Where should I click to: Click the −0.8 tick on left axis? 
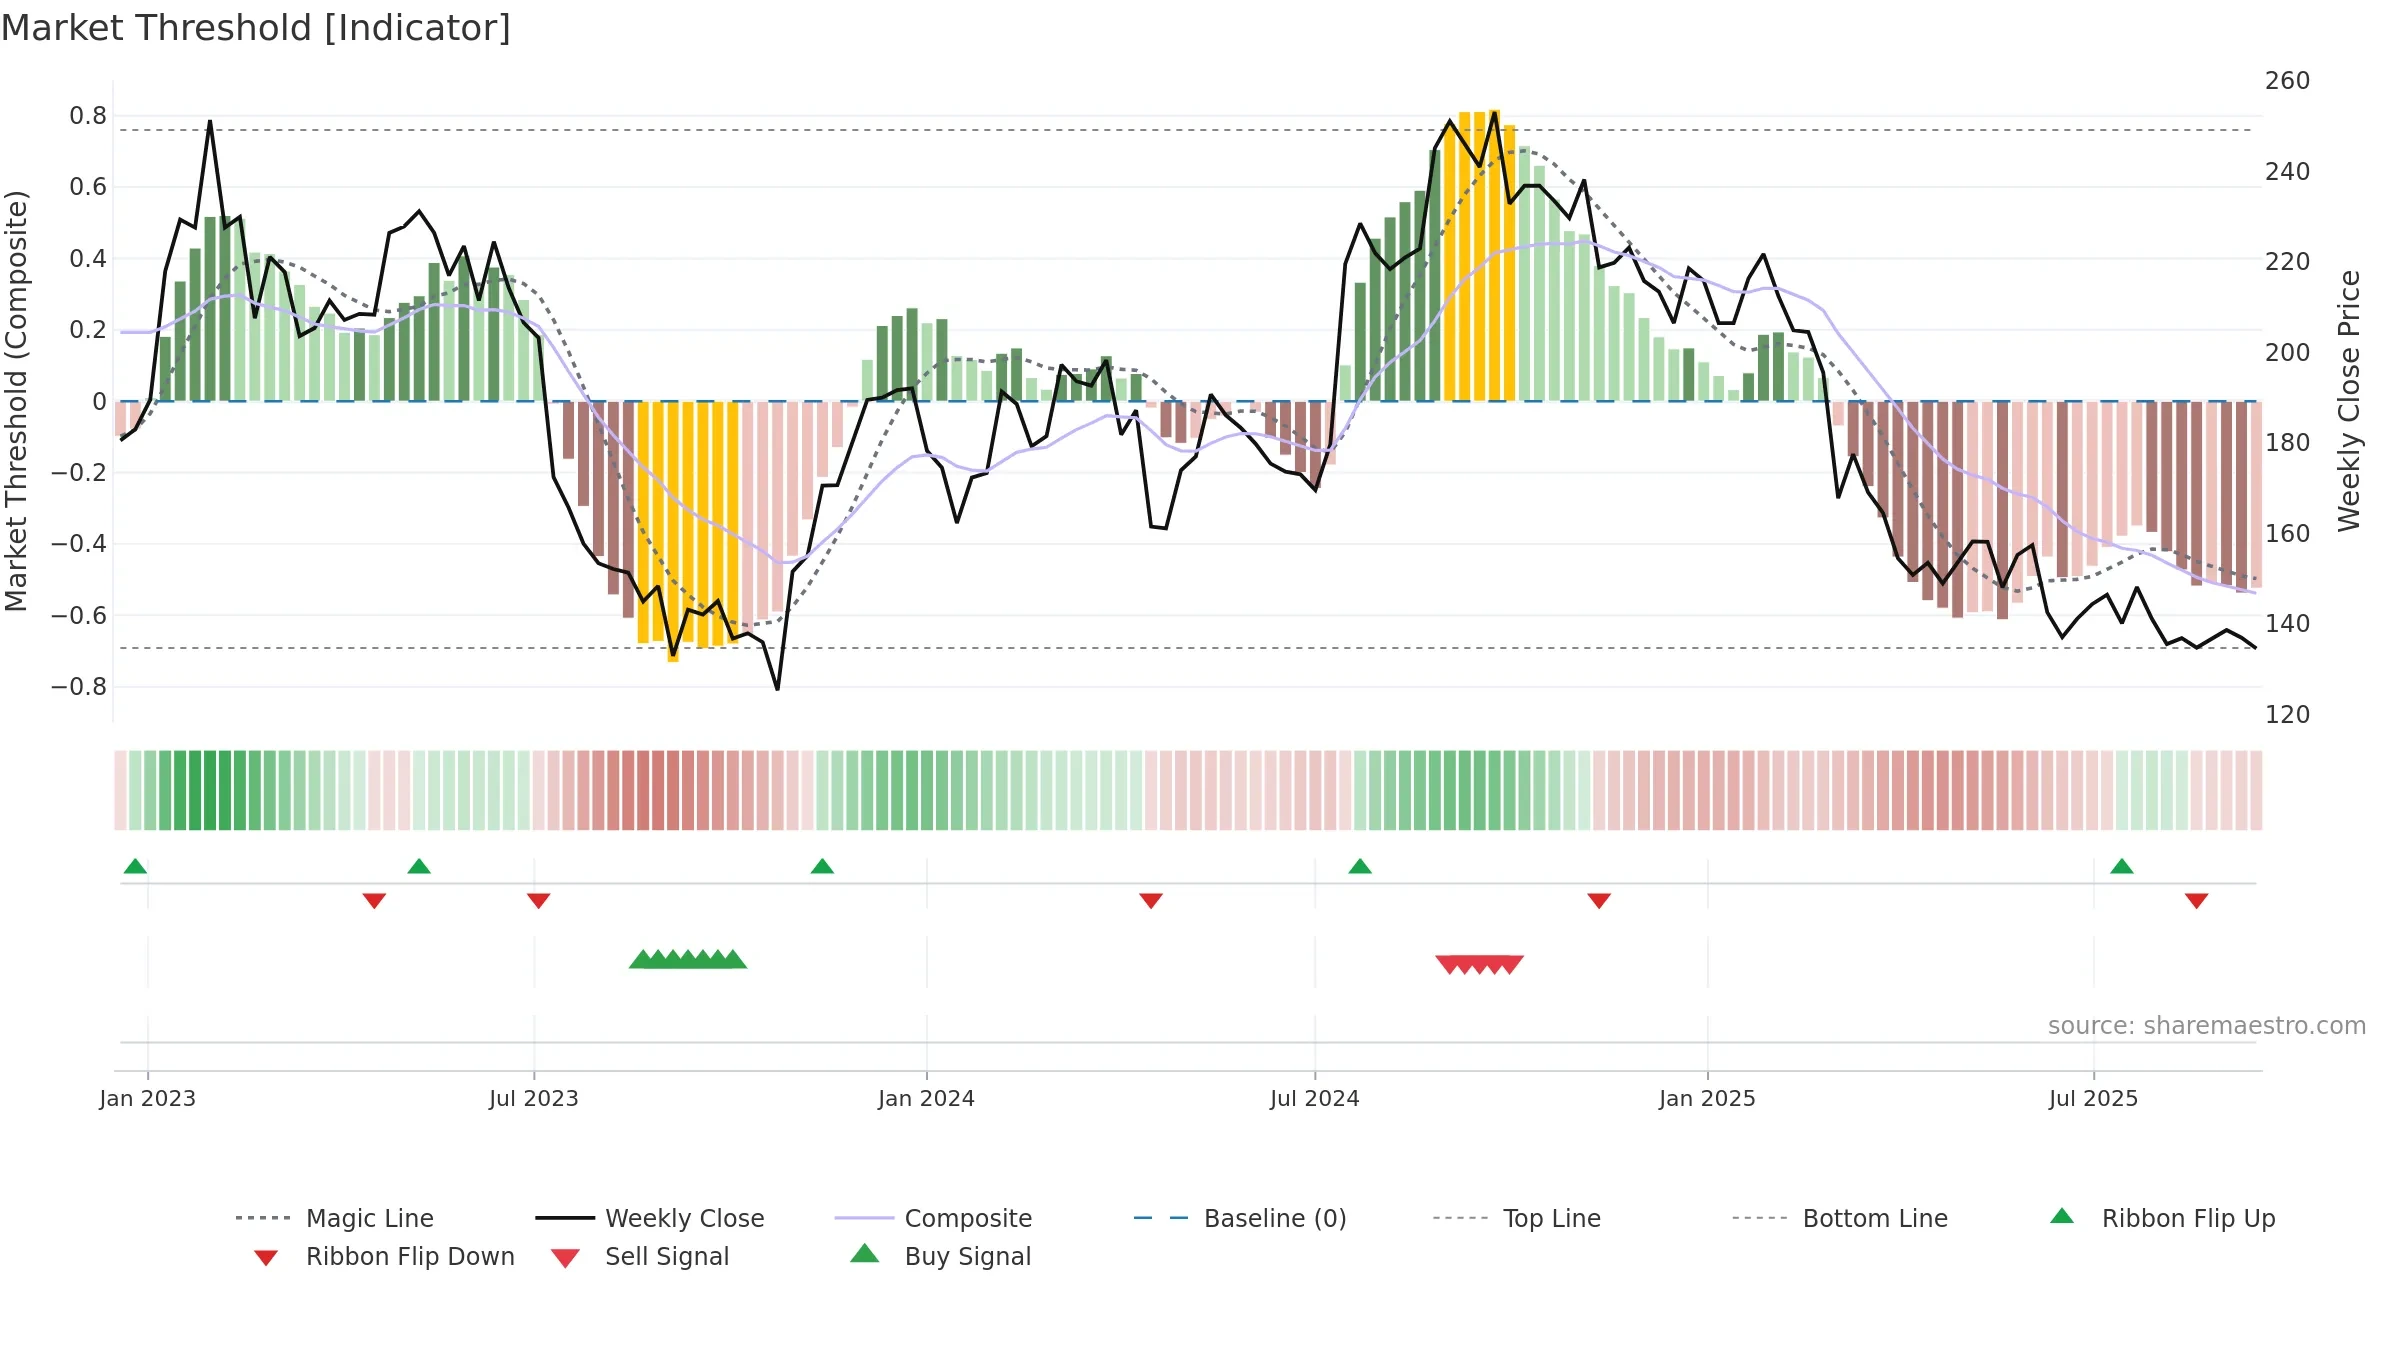pyautogui.click(x=79, y=687)
